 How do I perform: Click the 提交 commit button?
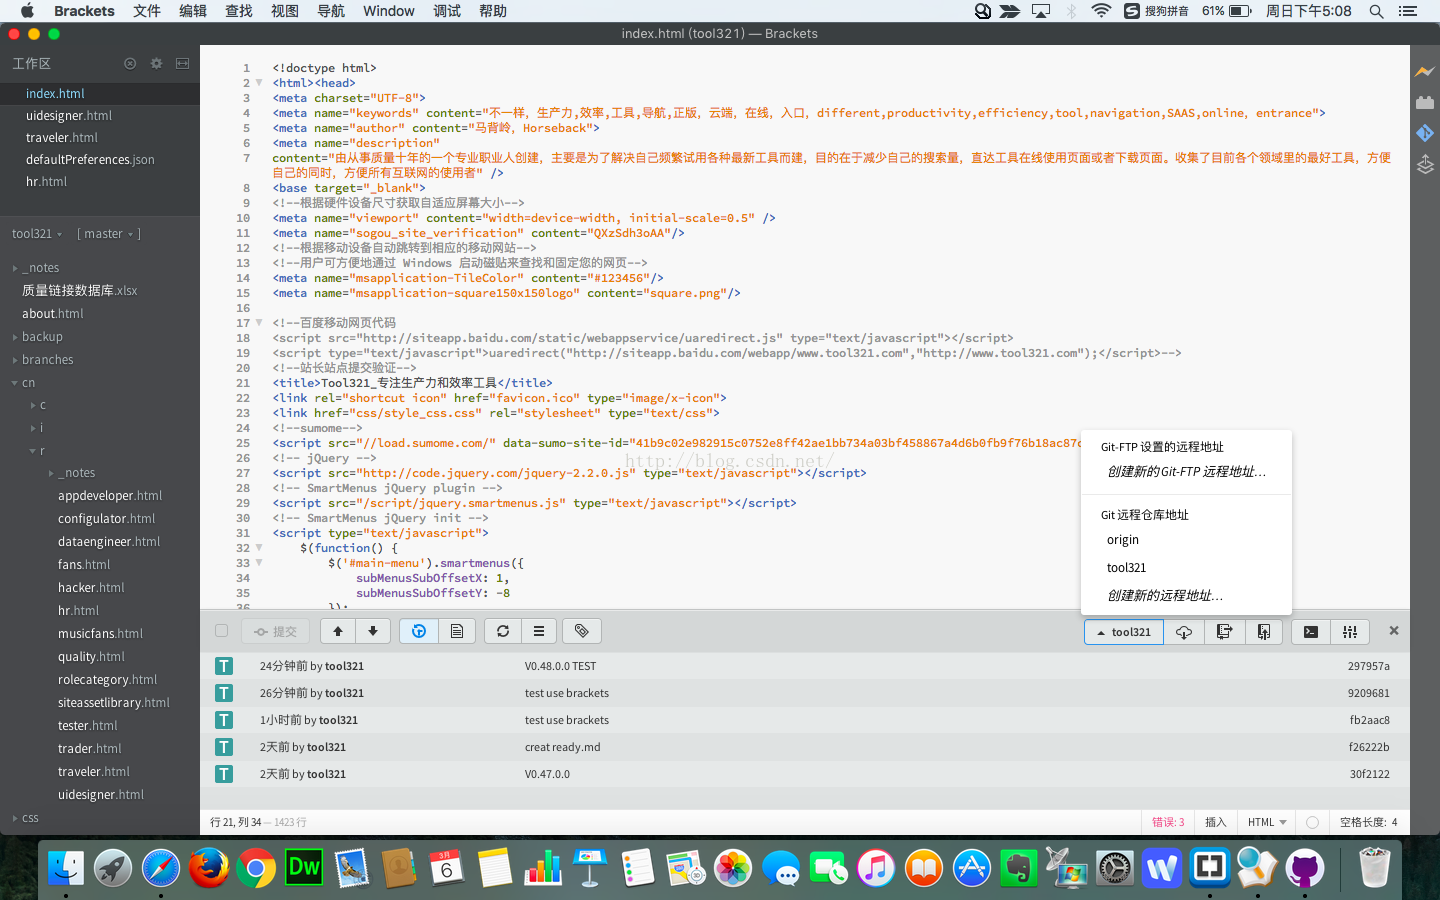pos(275,631)
